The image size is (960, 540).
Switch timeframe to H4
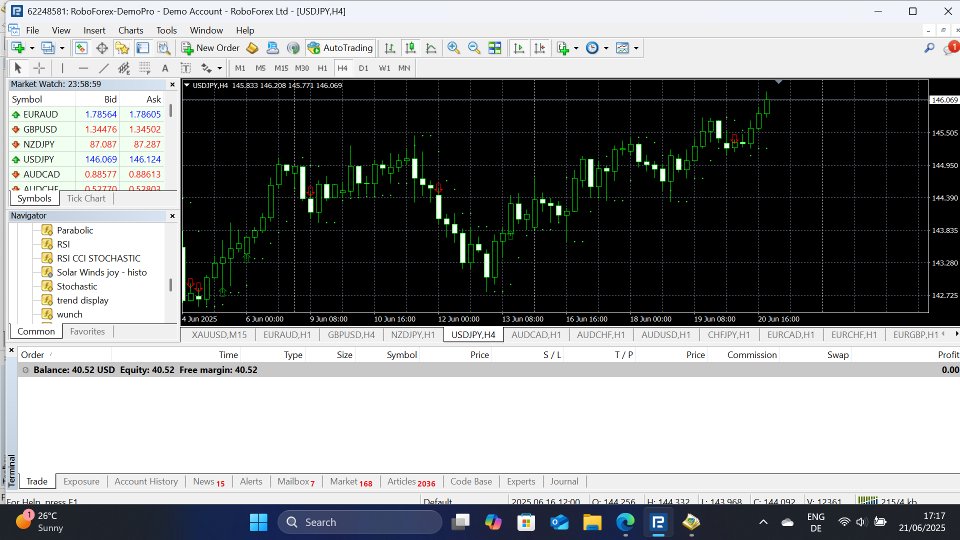342,68
